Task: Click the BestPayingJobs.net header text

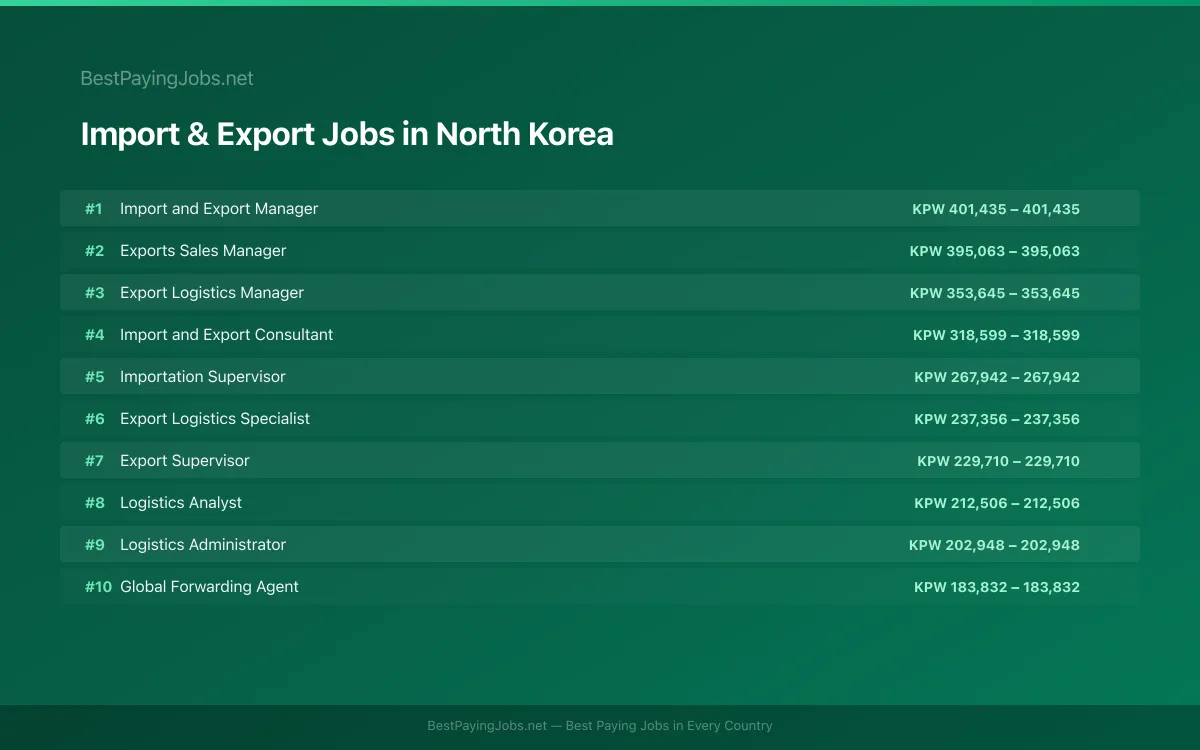Action: [x=167, y=79]
